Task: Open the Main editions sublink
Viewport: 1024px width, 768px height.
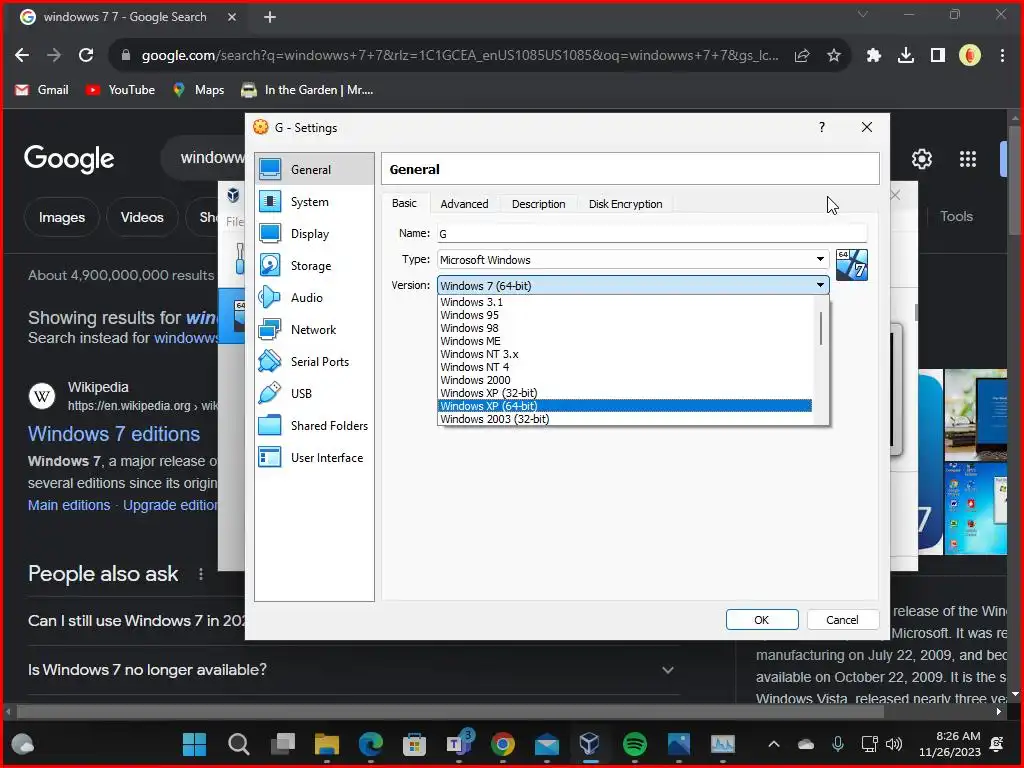Action: (x=69, y=505)
